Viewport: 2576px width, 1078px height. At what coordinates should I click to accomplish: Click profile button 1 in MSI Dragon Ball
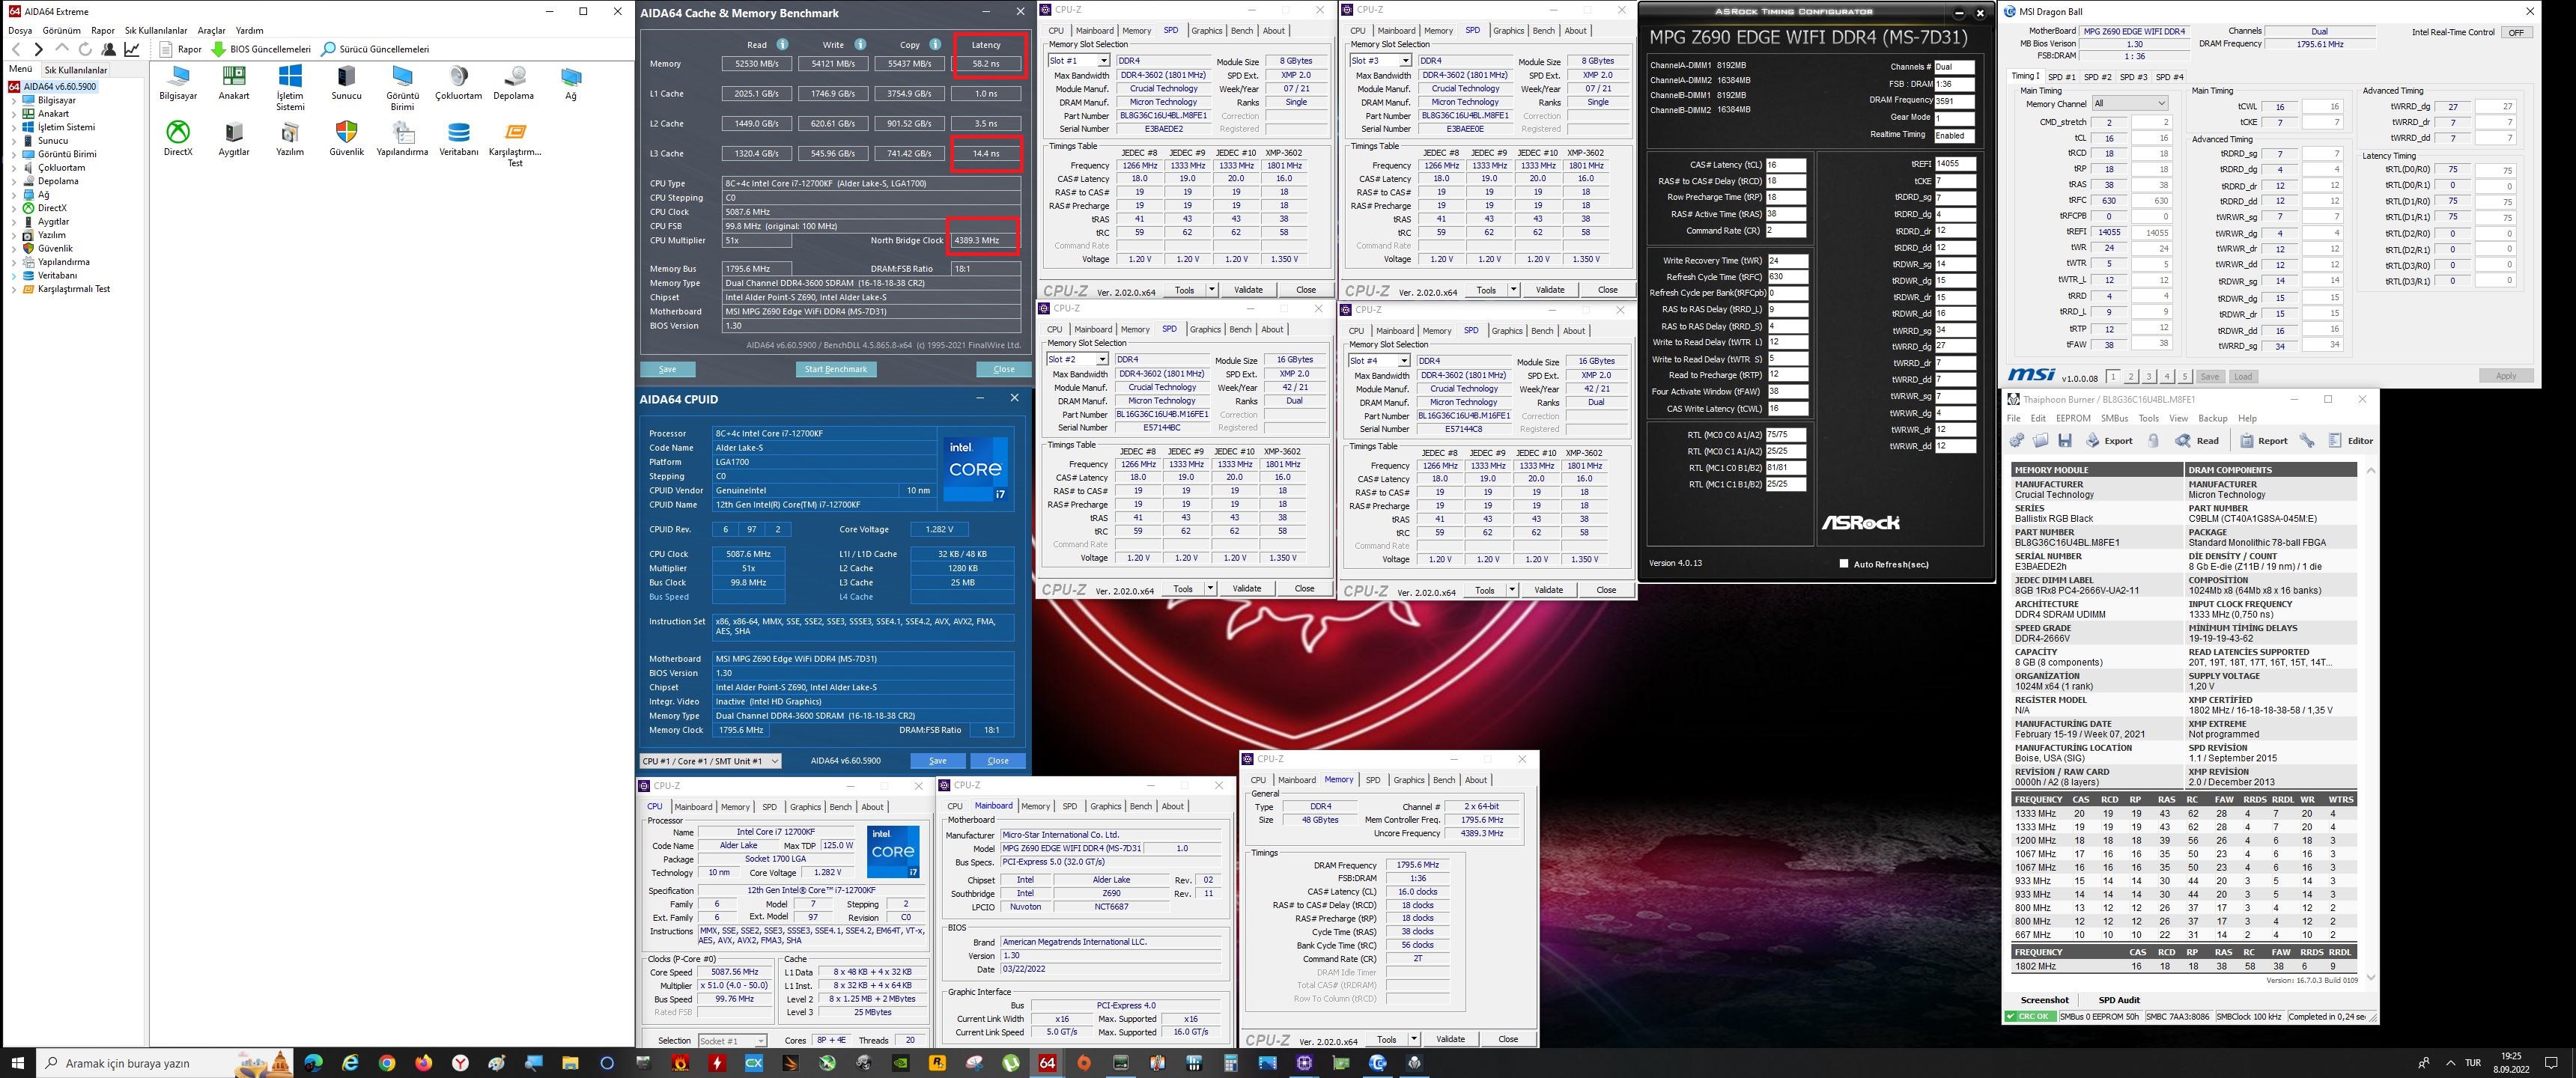[x=2113, y=377]
